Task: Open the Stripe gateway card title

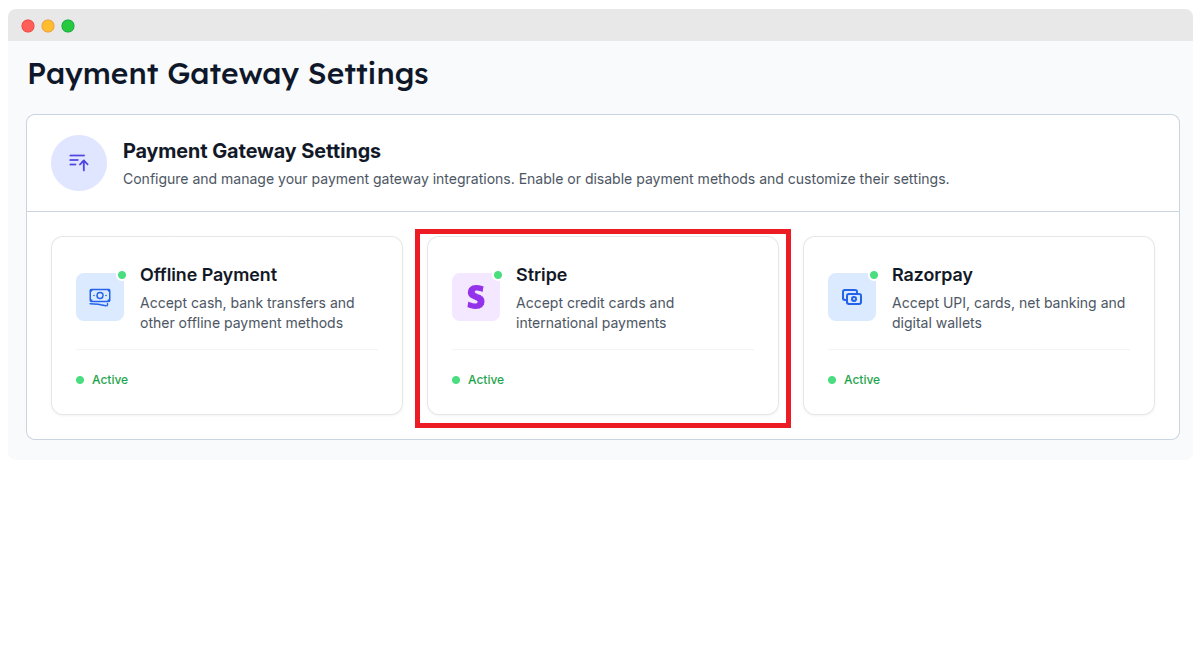Action: tap(541, 275)
